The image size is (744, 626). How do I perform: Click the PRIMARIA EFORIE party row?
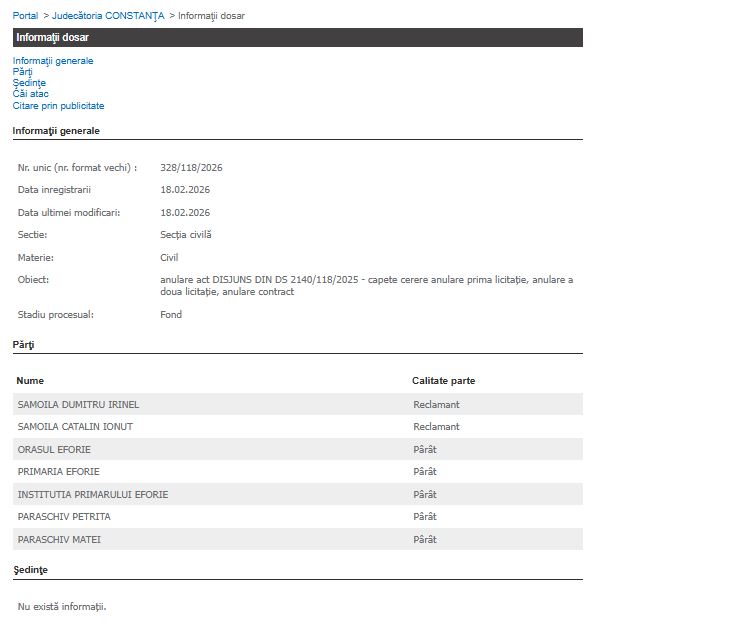59,472
